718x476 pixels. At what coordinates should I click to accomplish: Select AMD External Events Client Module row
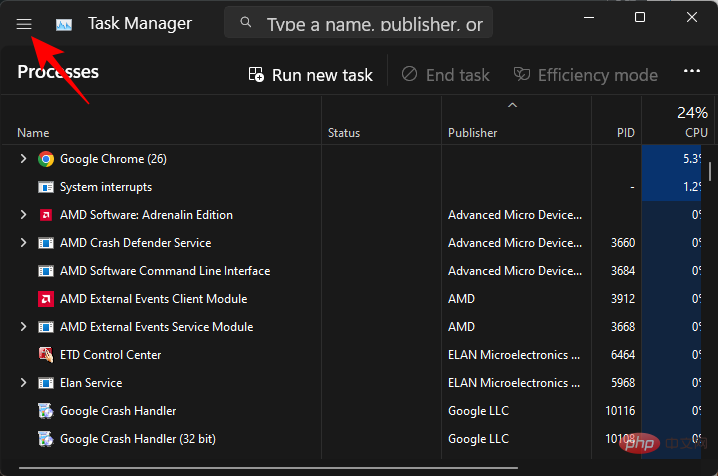tap(352, 299)
